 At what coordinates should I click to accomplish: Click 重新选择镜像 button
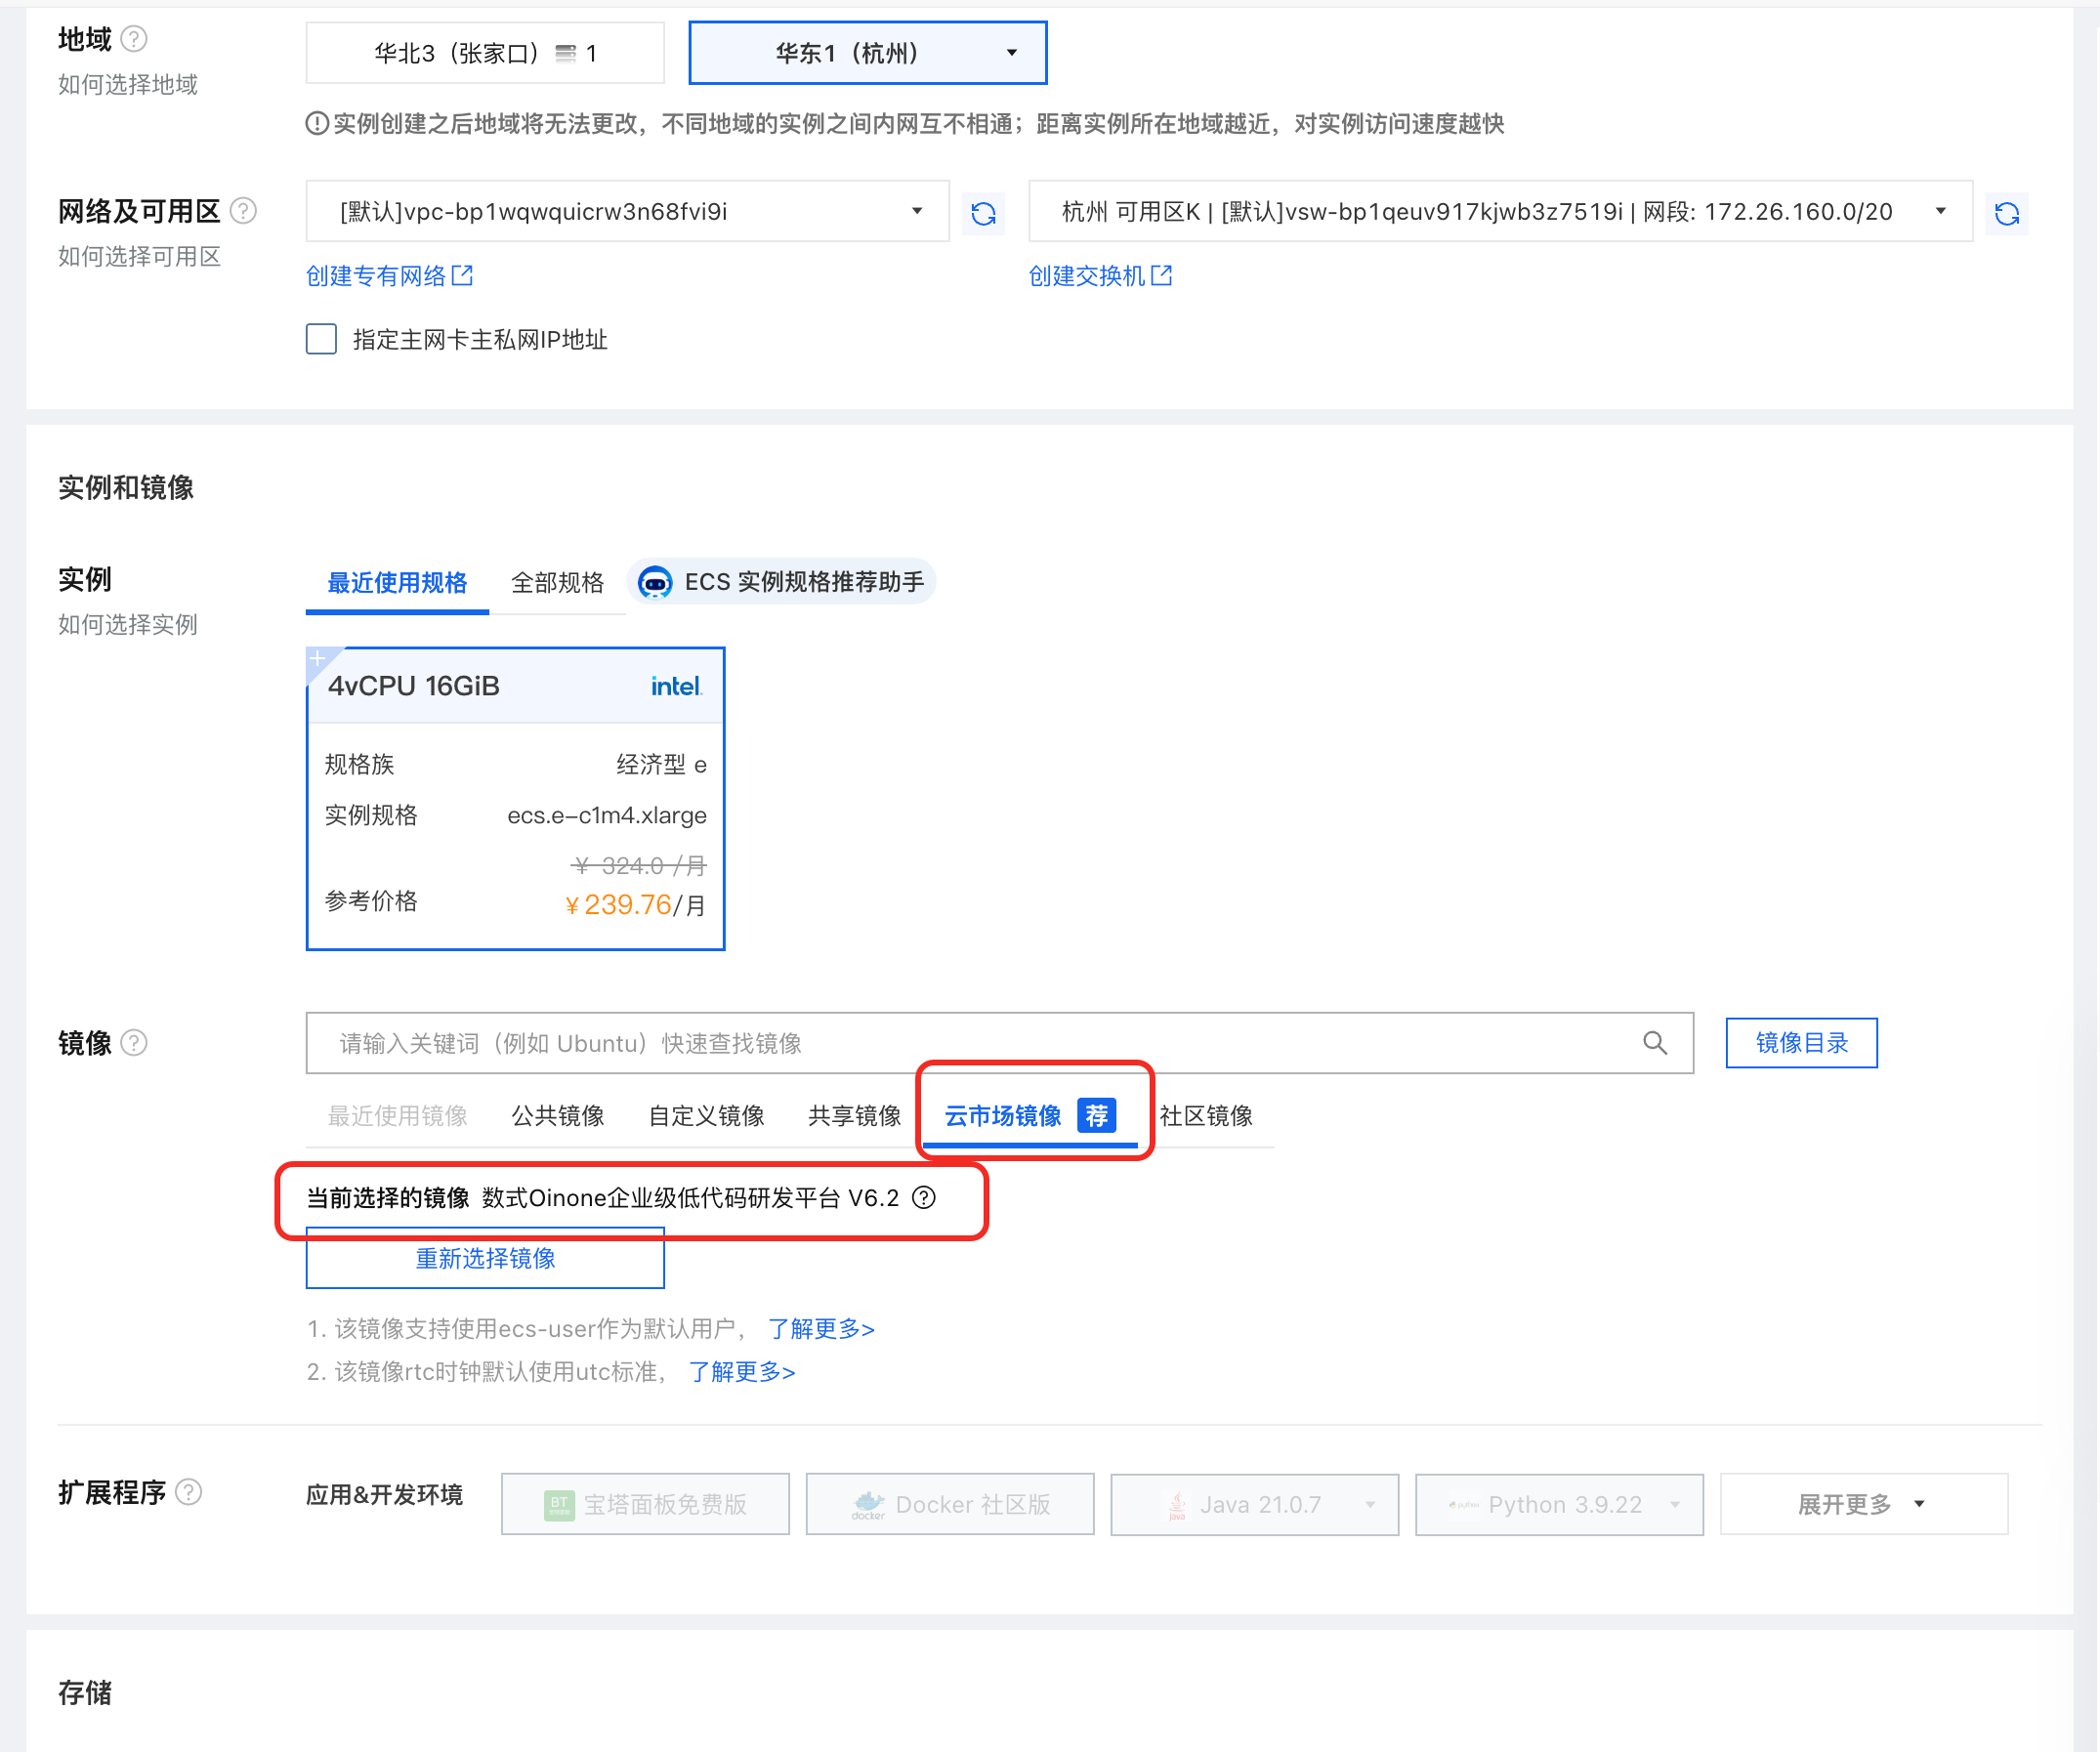(x=485, y=1259)
